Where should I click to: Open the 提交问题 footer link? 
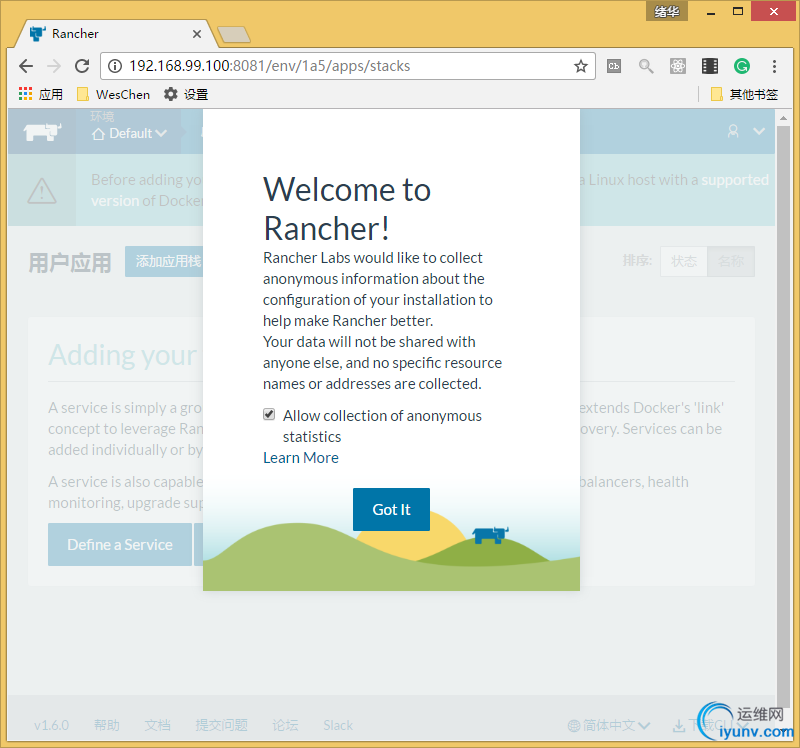pyautogui.click(x=221, y=725)
